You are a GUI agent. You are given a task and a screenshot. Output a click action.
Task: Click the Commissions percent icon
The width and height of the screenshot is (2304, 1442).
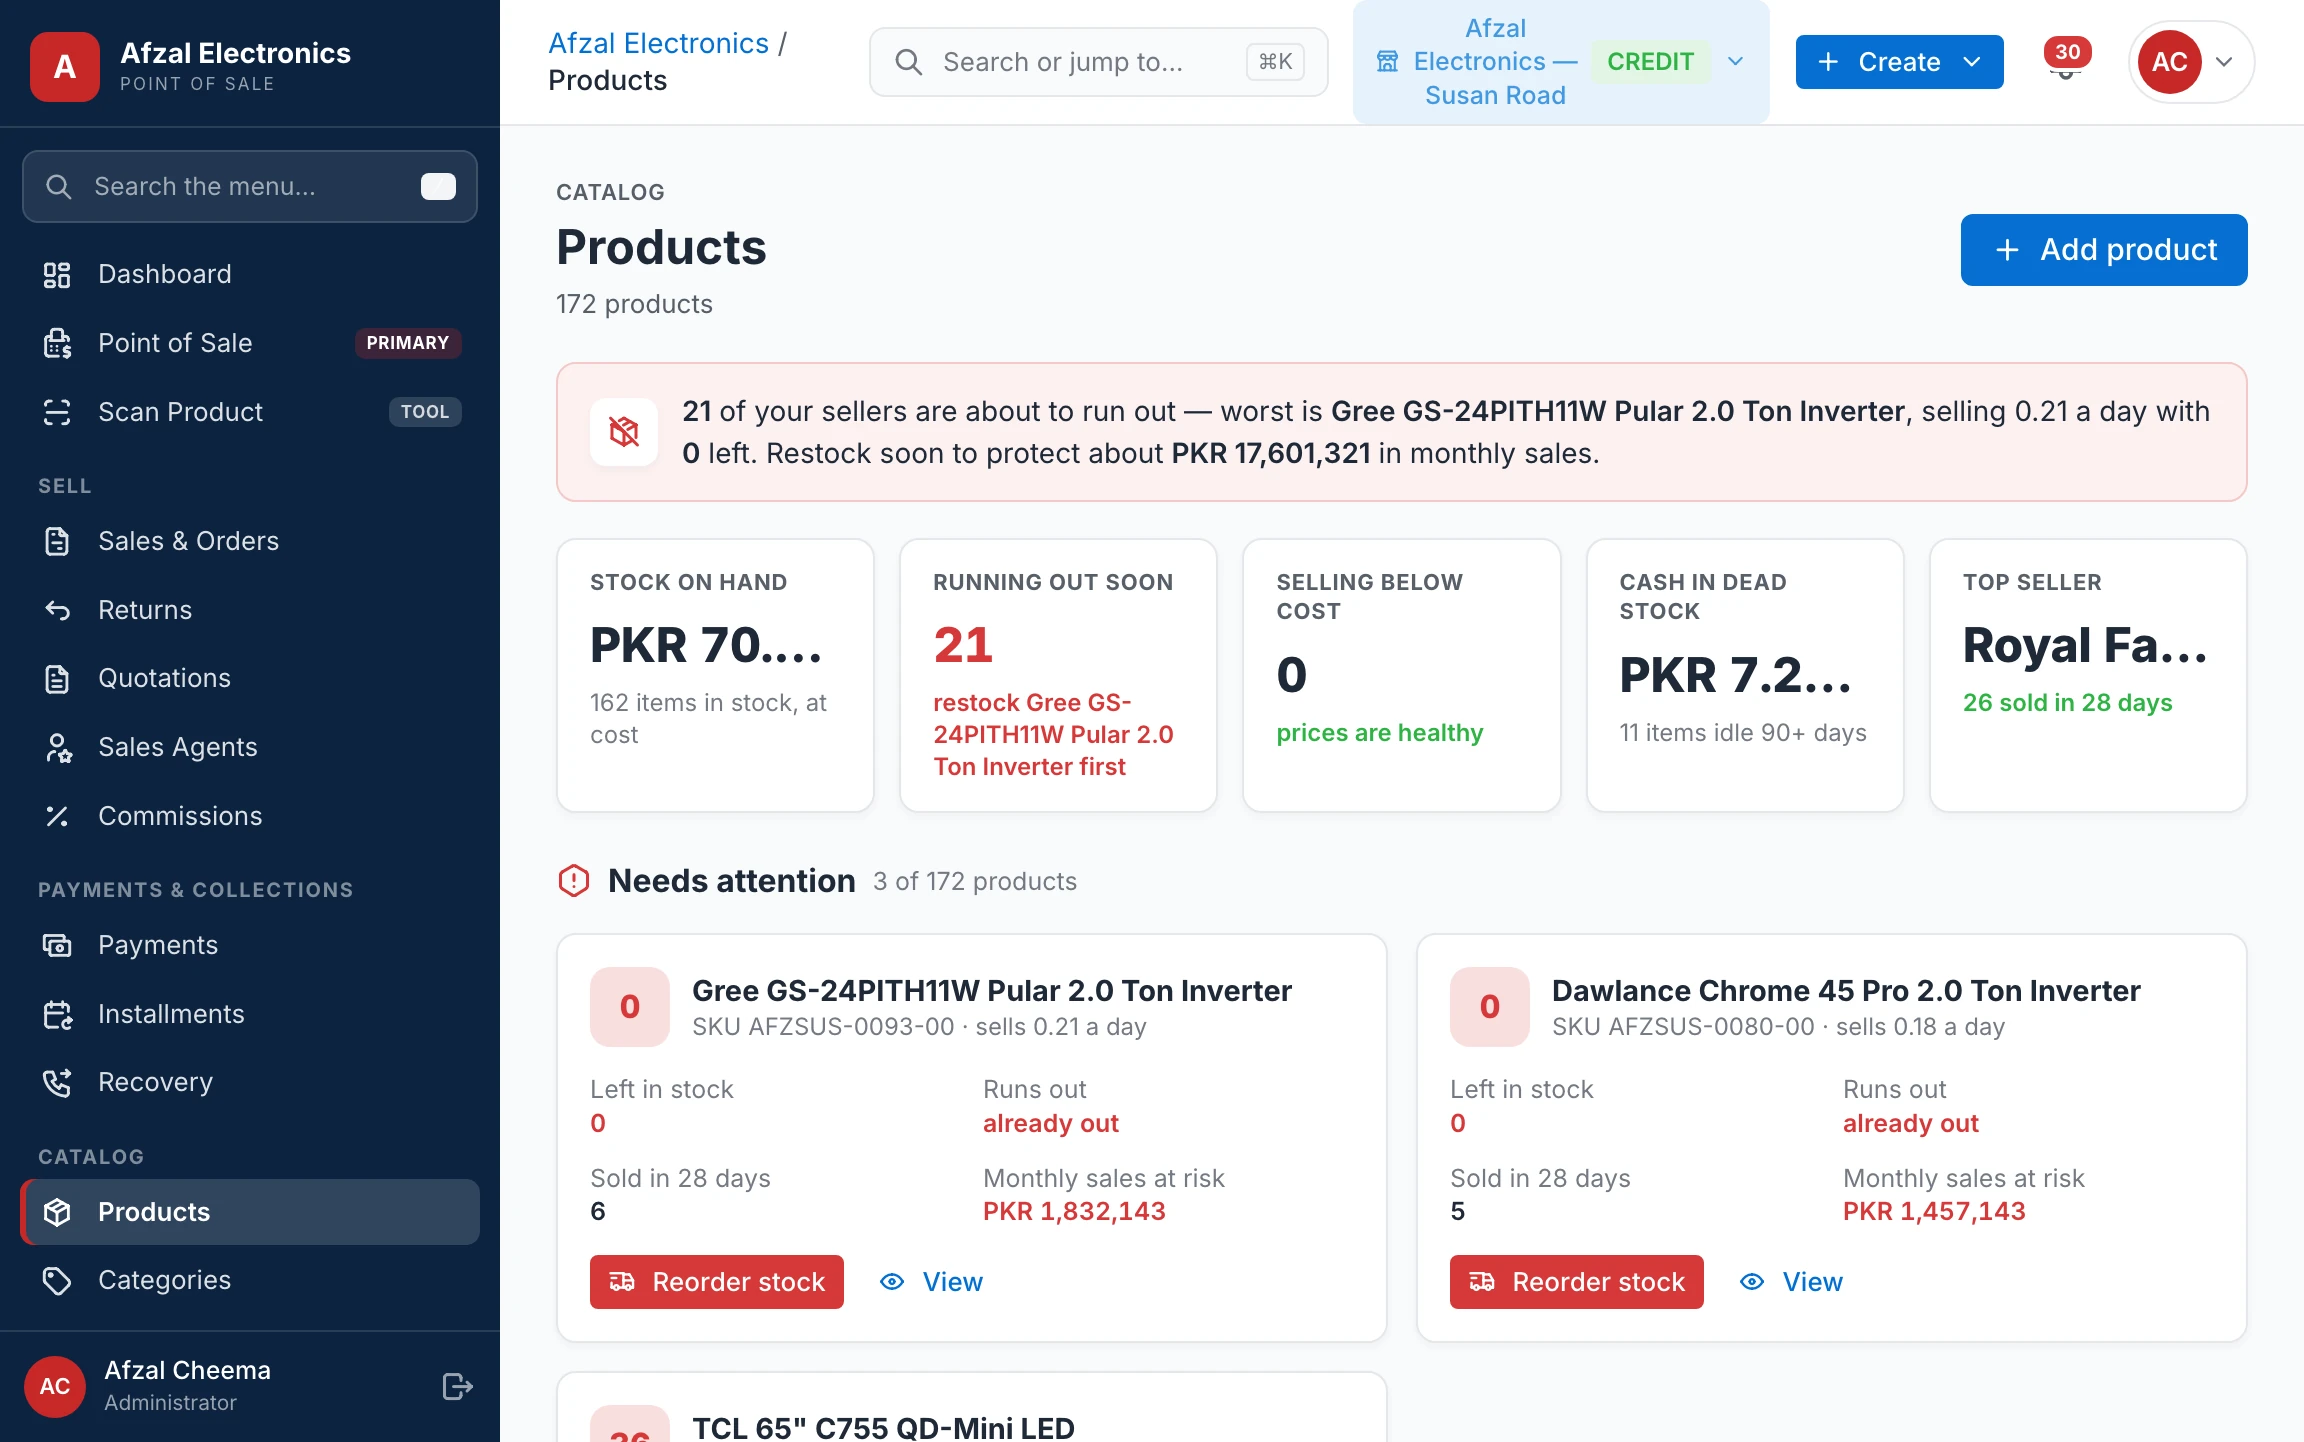[x=58, y=816]
